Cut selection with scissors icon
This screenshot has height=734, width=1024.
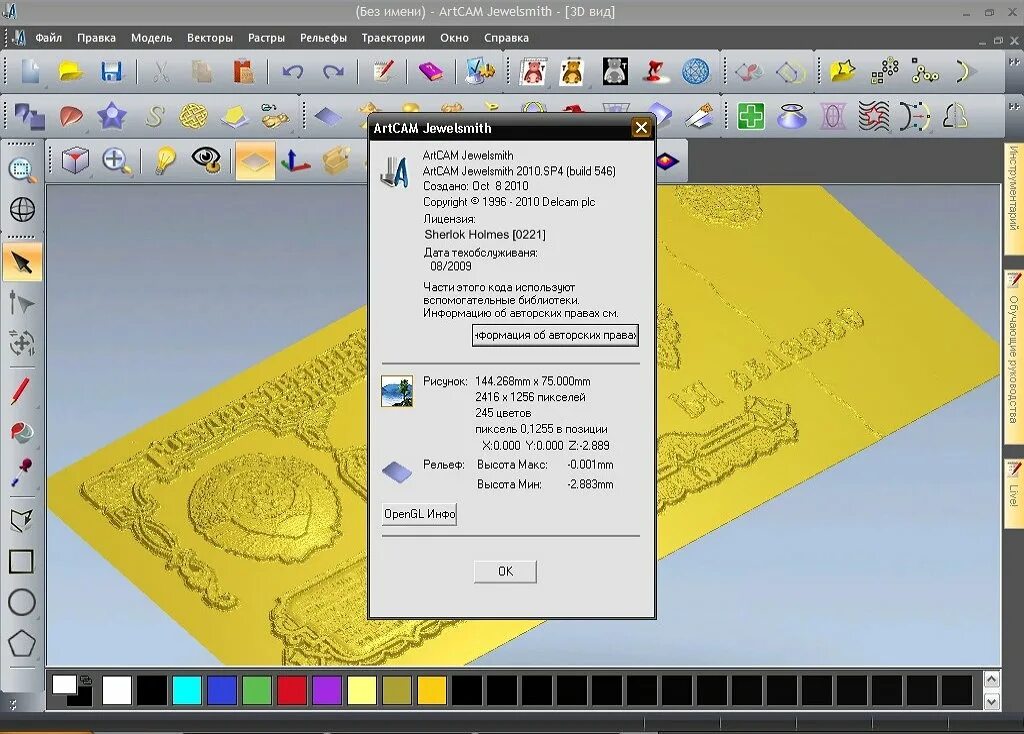tap(161, 71)
